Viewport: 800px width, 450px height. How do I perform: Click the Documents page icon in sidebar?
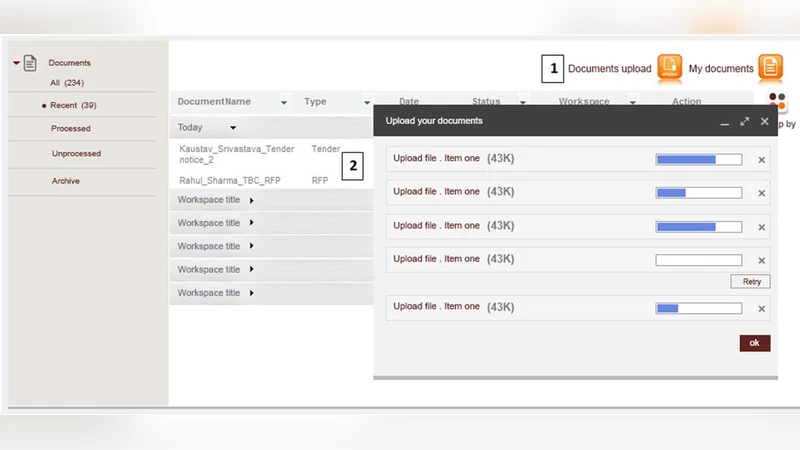point(31,63)
